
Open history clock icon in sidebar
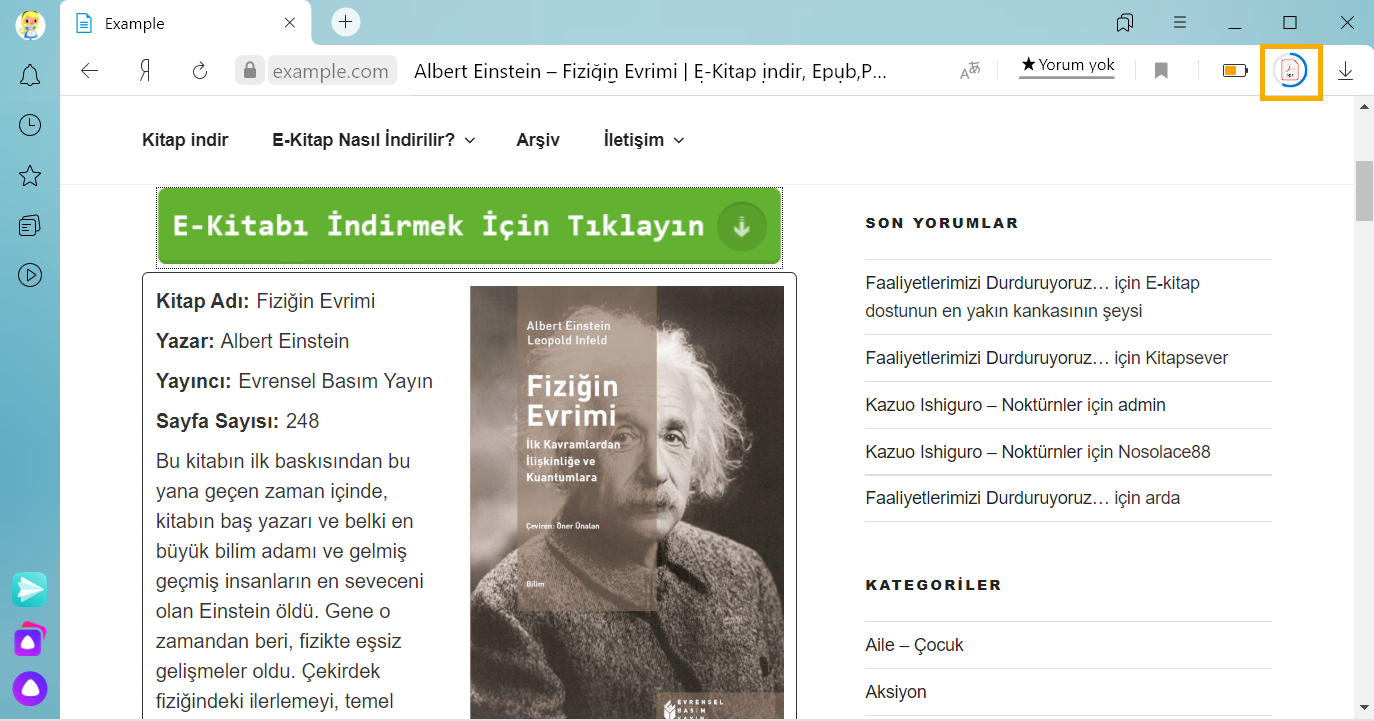pyautogui.click(x=30, y=125)
